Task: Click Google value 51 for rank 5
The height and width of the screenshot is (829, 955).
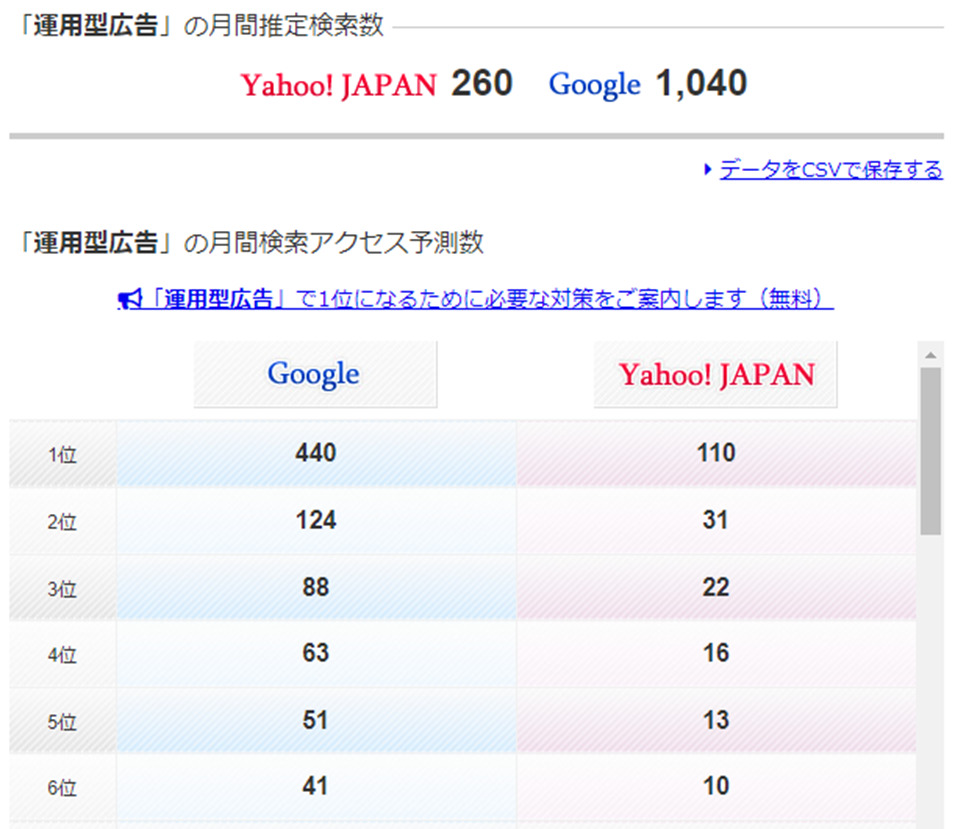Action: (x=315, y=720)
